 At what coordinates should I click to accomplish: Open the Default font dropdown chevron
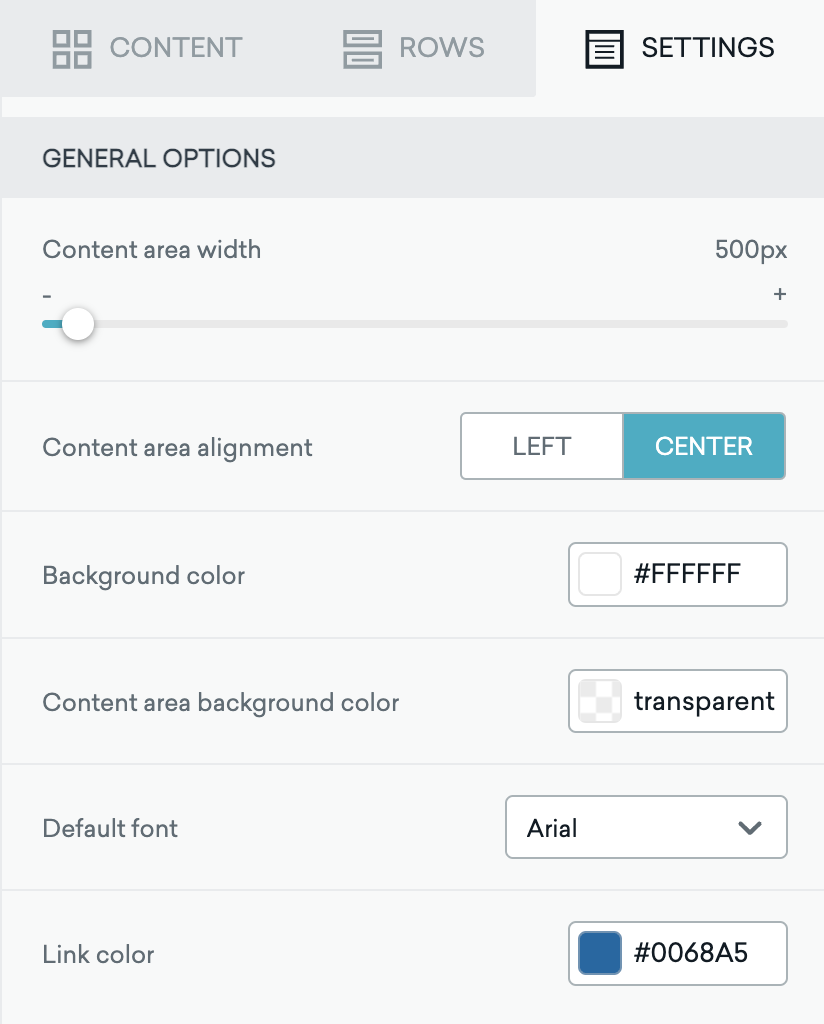[750, 827]
